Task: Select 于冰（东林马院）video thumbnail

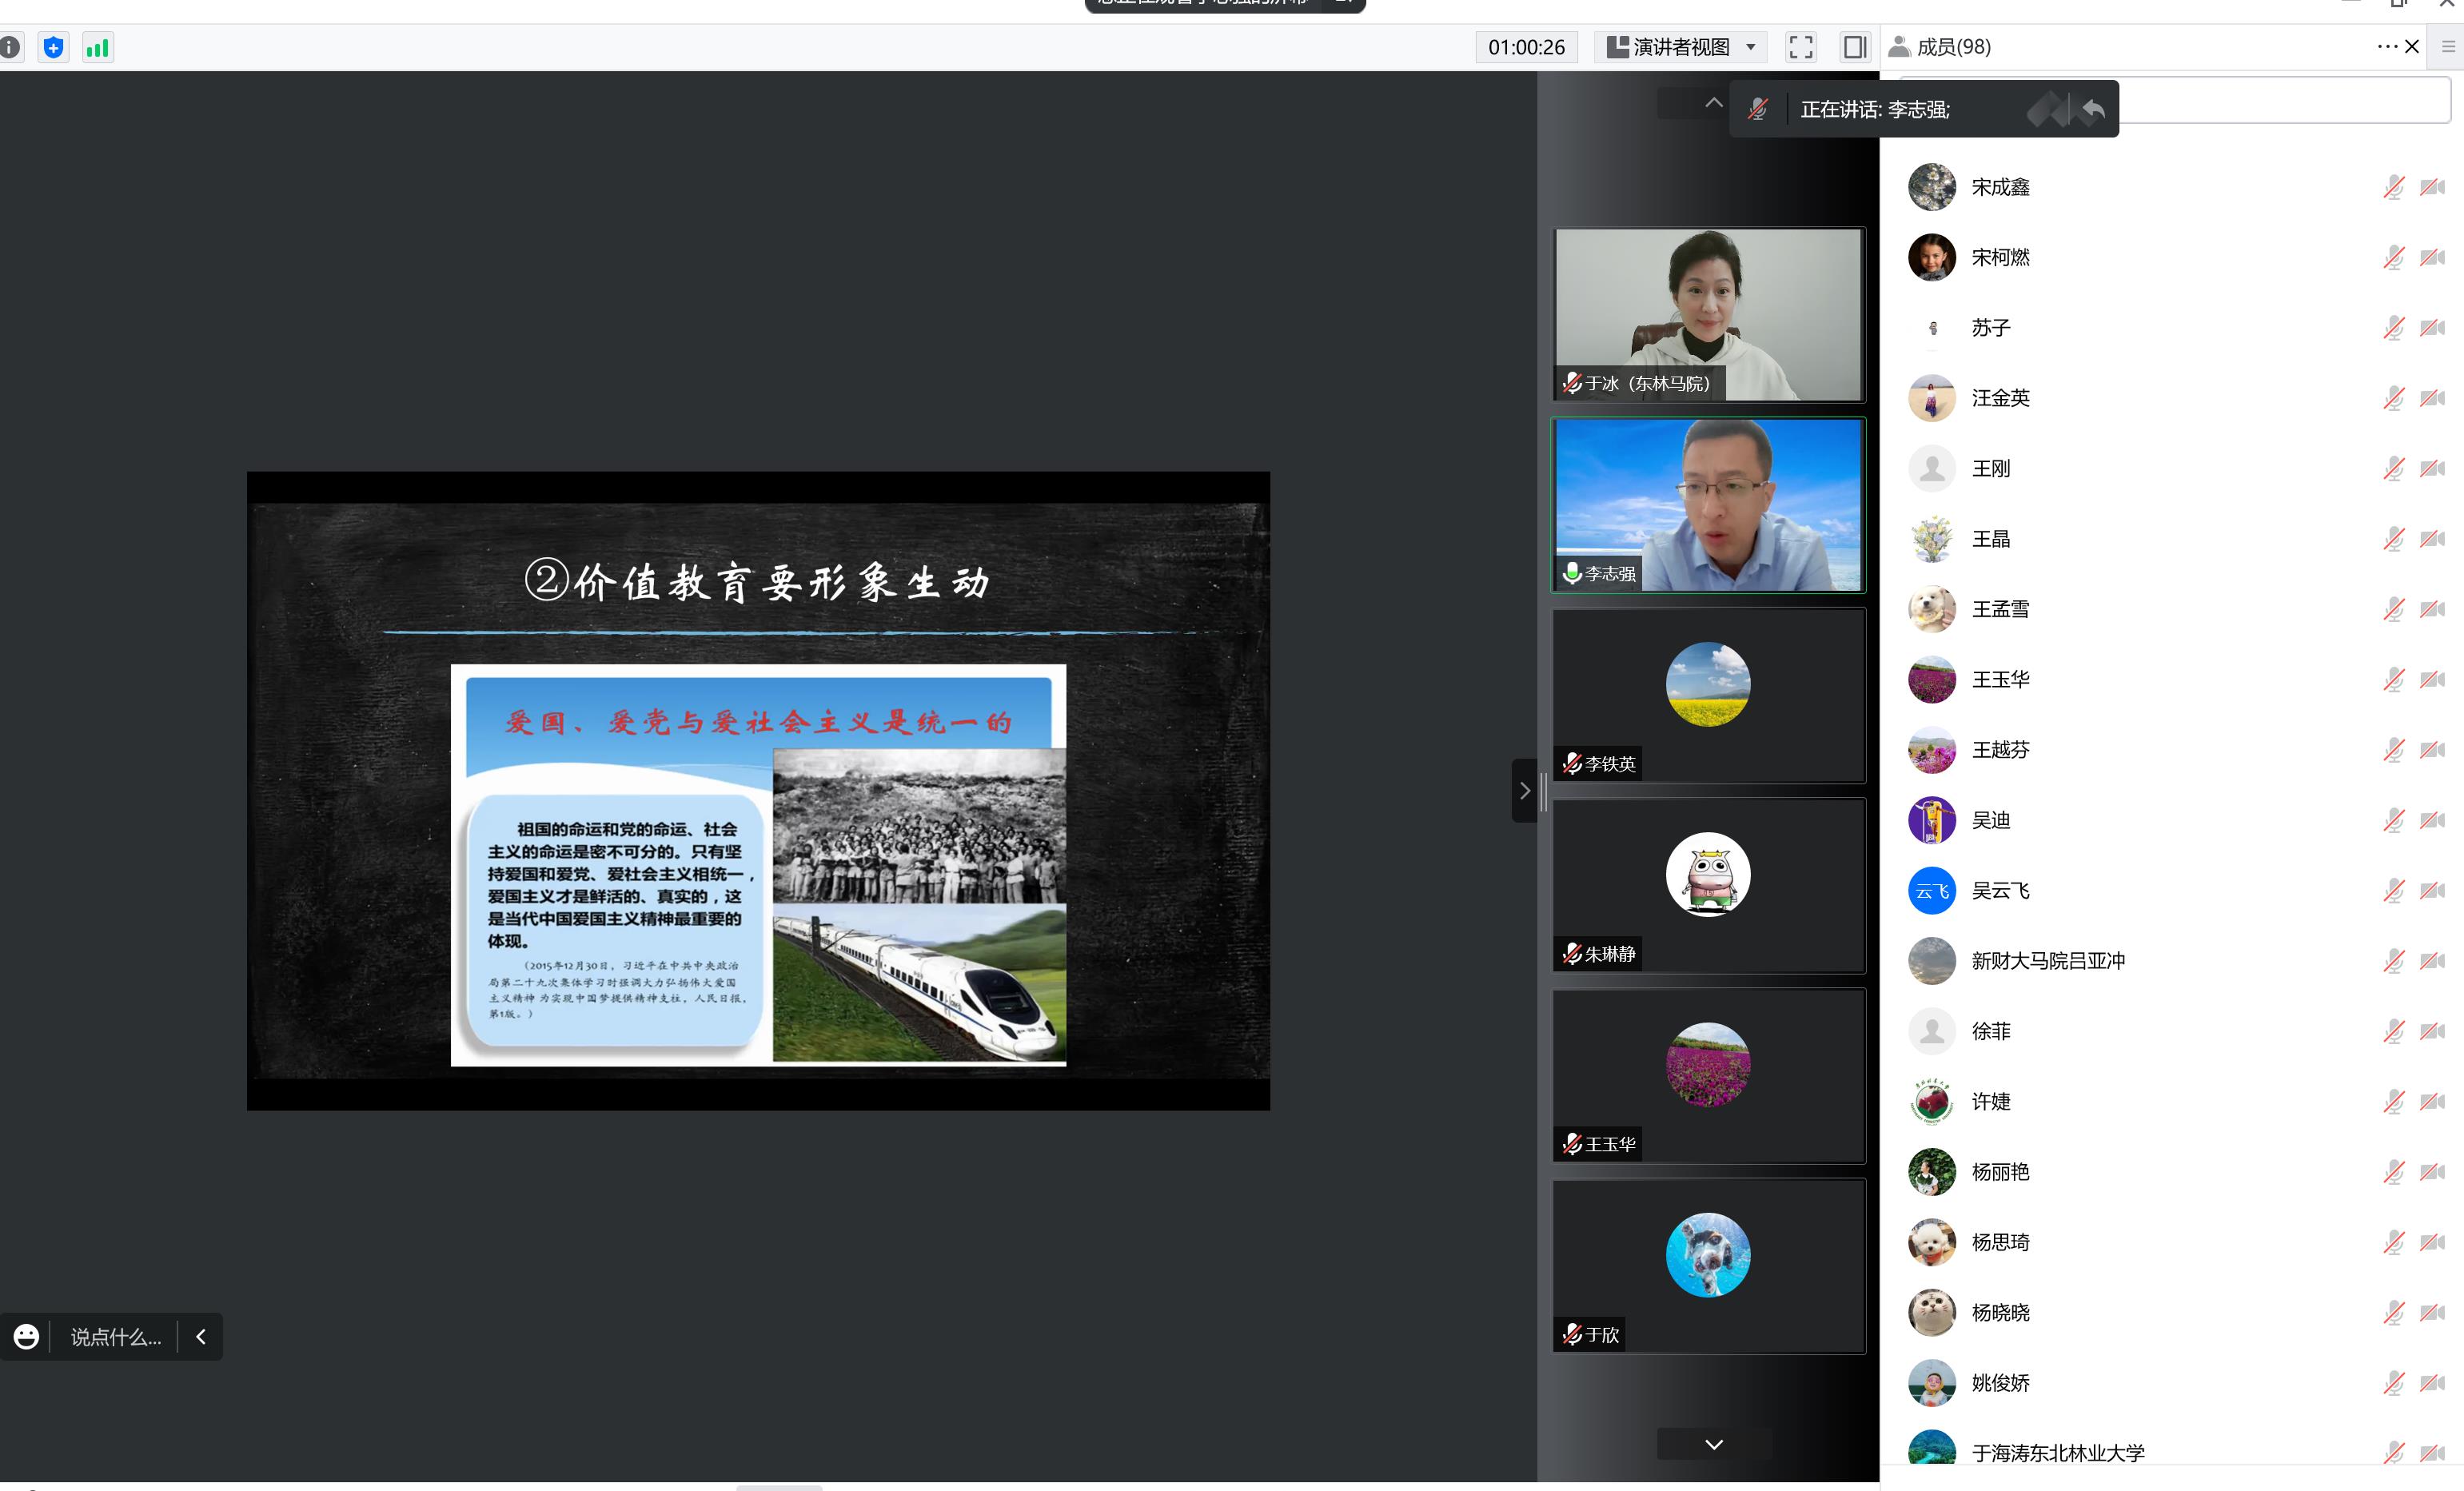Action: click(1707, 314)
